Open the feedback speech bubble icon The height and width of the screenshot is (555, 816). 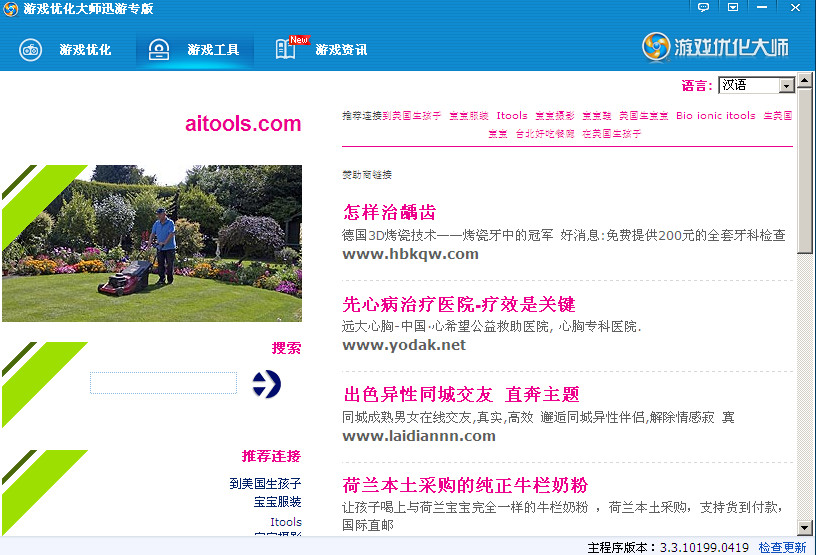(x=703, y=8)
